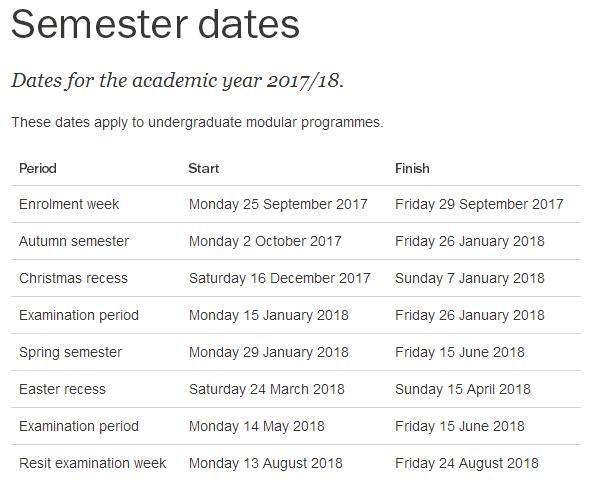Screen dimensions: 589x494
Task: Click Saturday 16 December 2017 cell
Action: coord(279,278)
